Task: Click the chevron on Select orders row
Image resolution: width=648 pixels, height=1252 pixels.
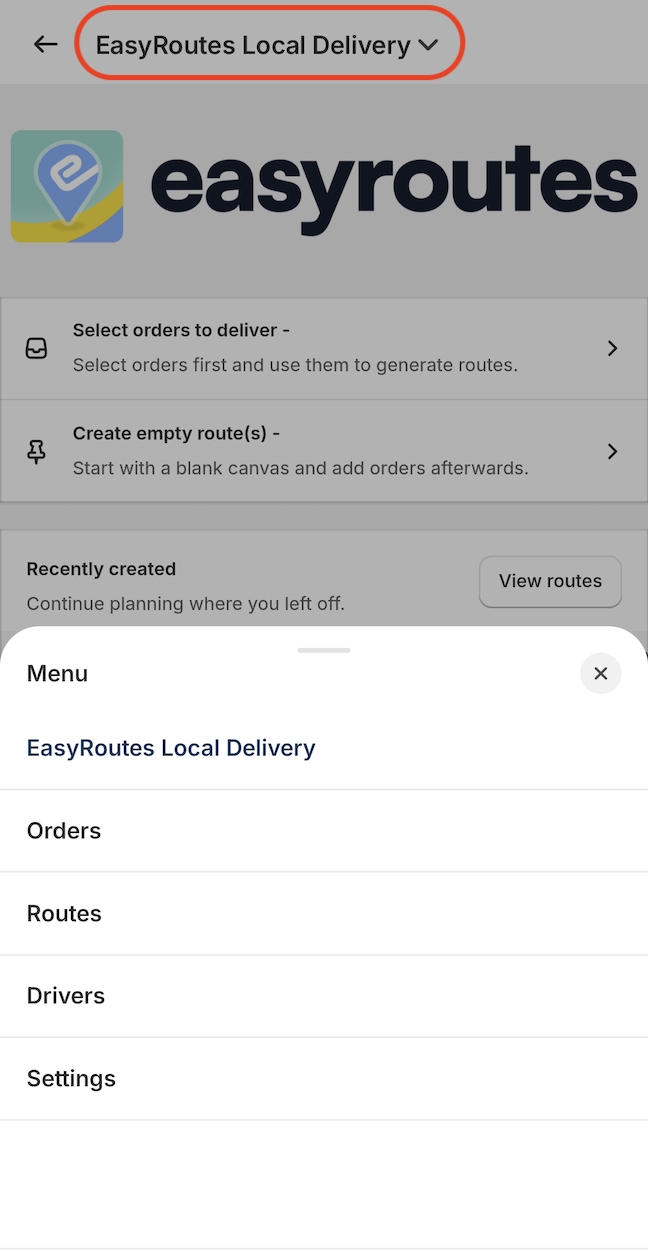Action: pos(613,348)
